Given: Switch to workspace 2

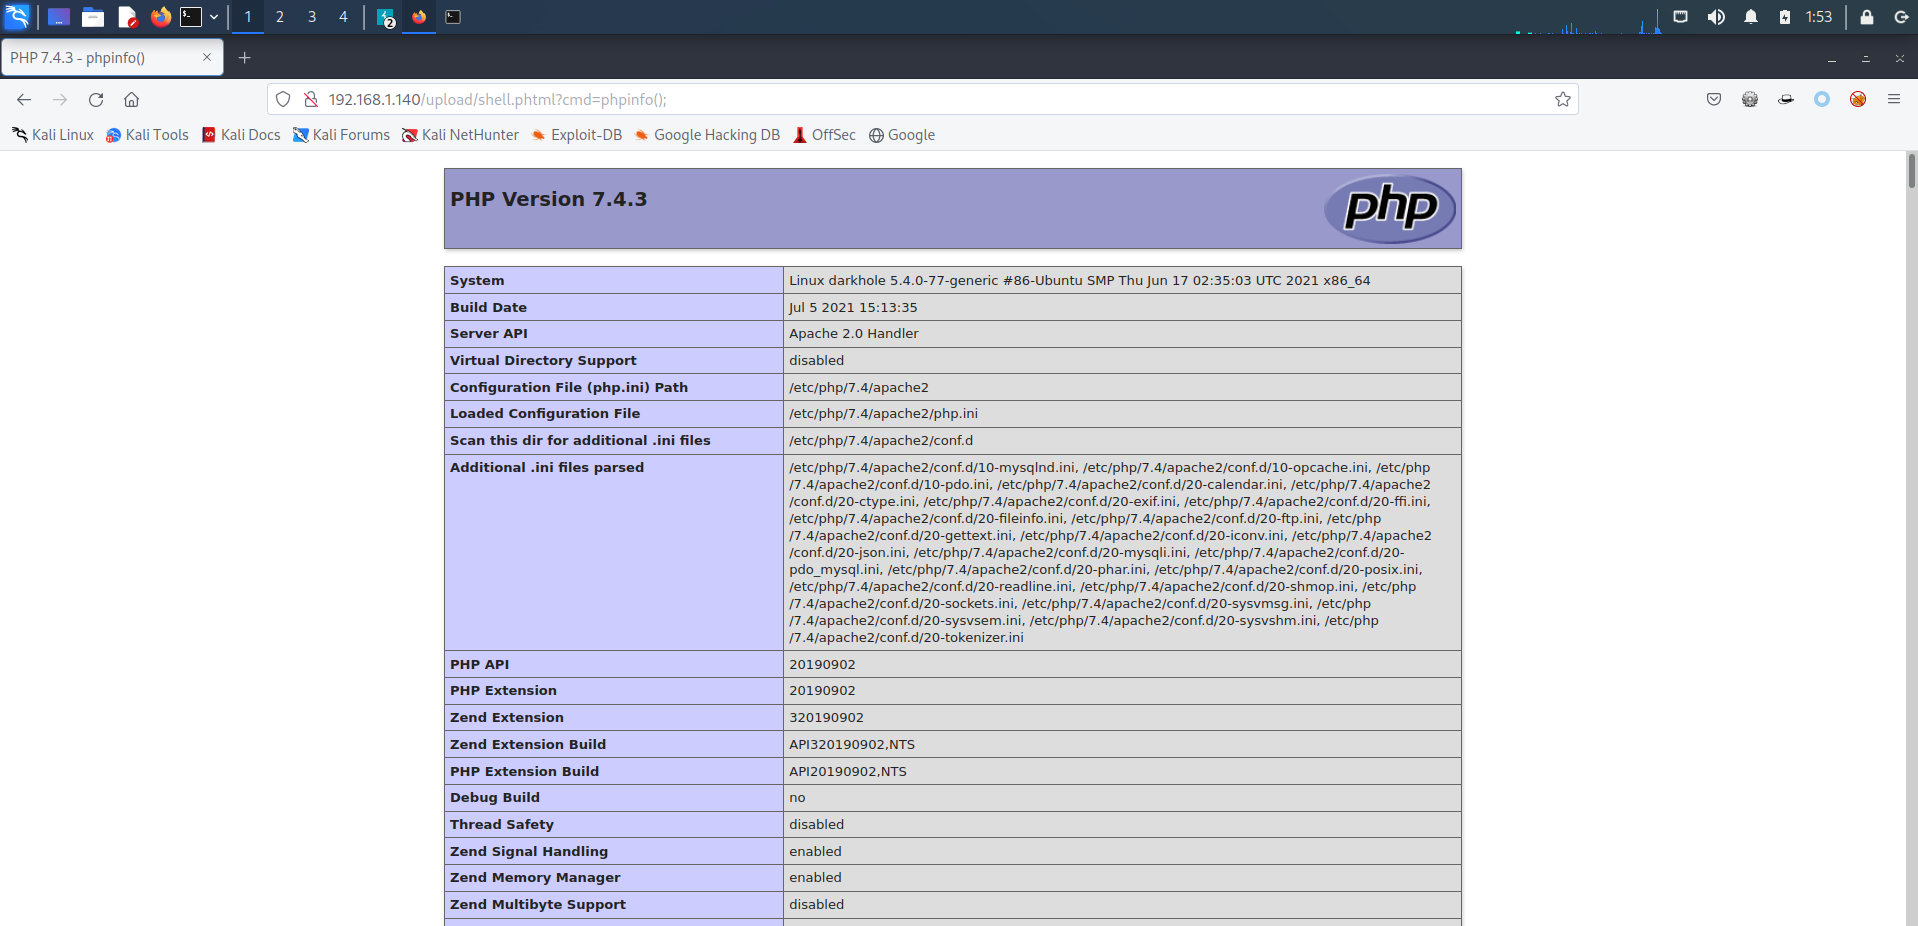Looking at the screenshot, I should [x=280, y=17].
